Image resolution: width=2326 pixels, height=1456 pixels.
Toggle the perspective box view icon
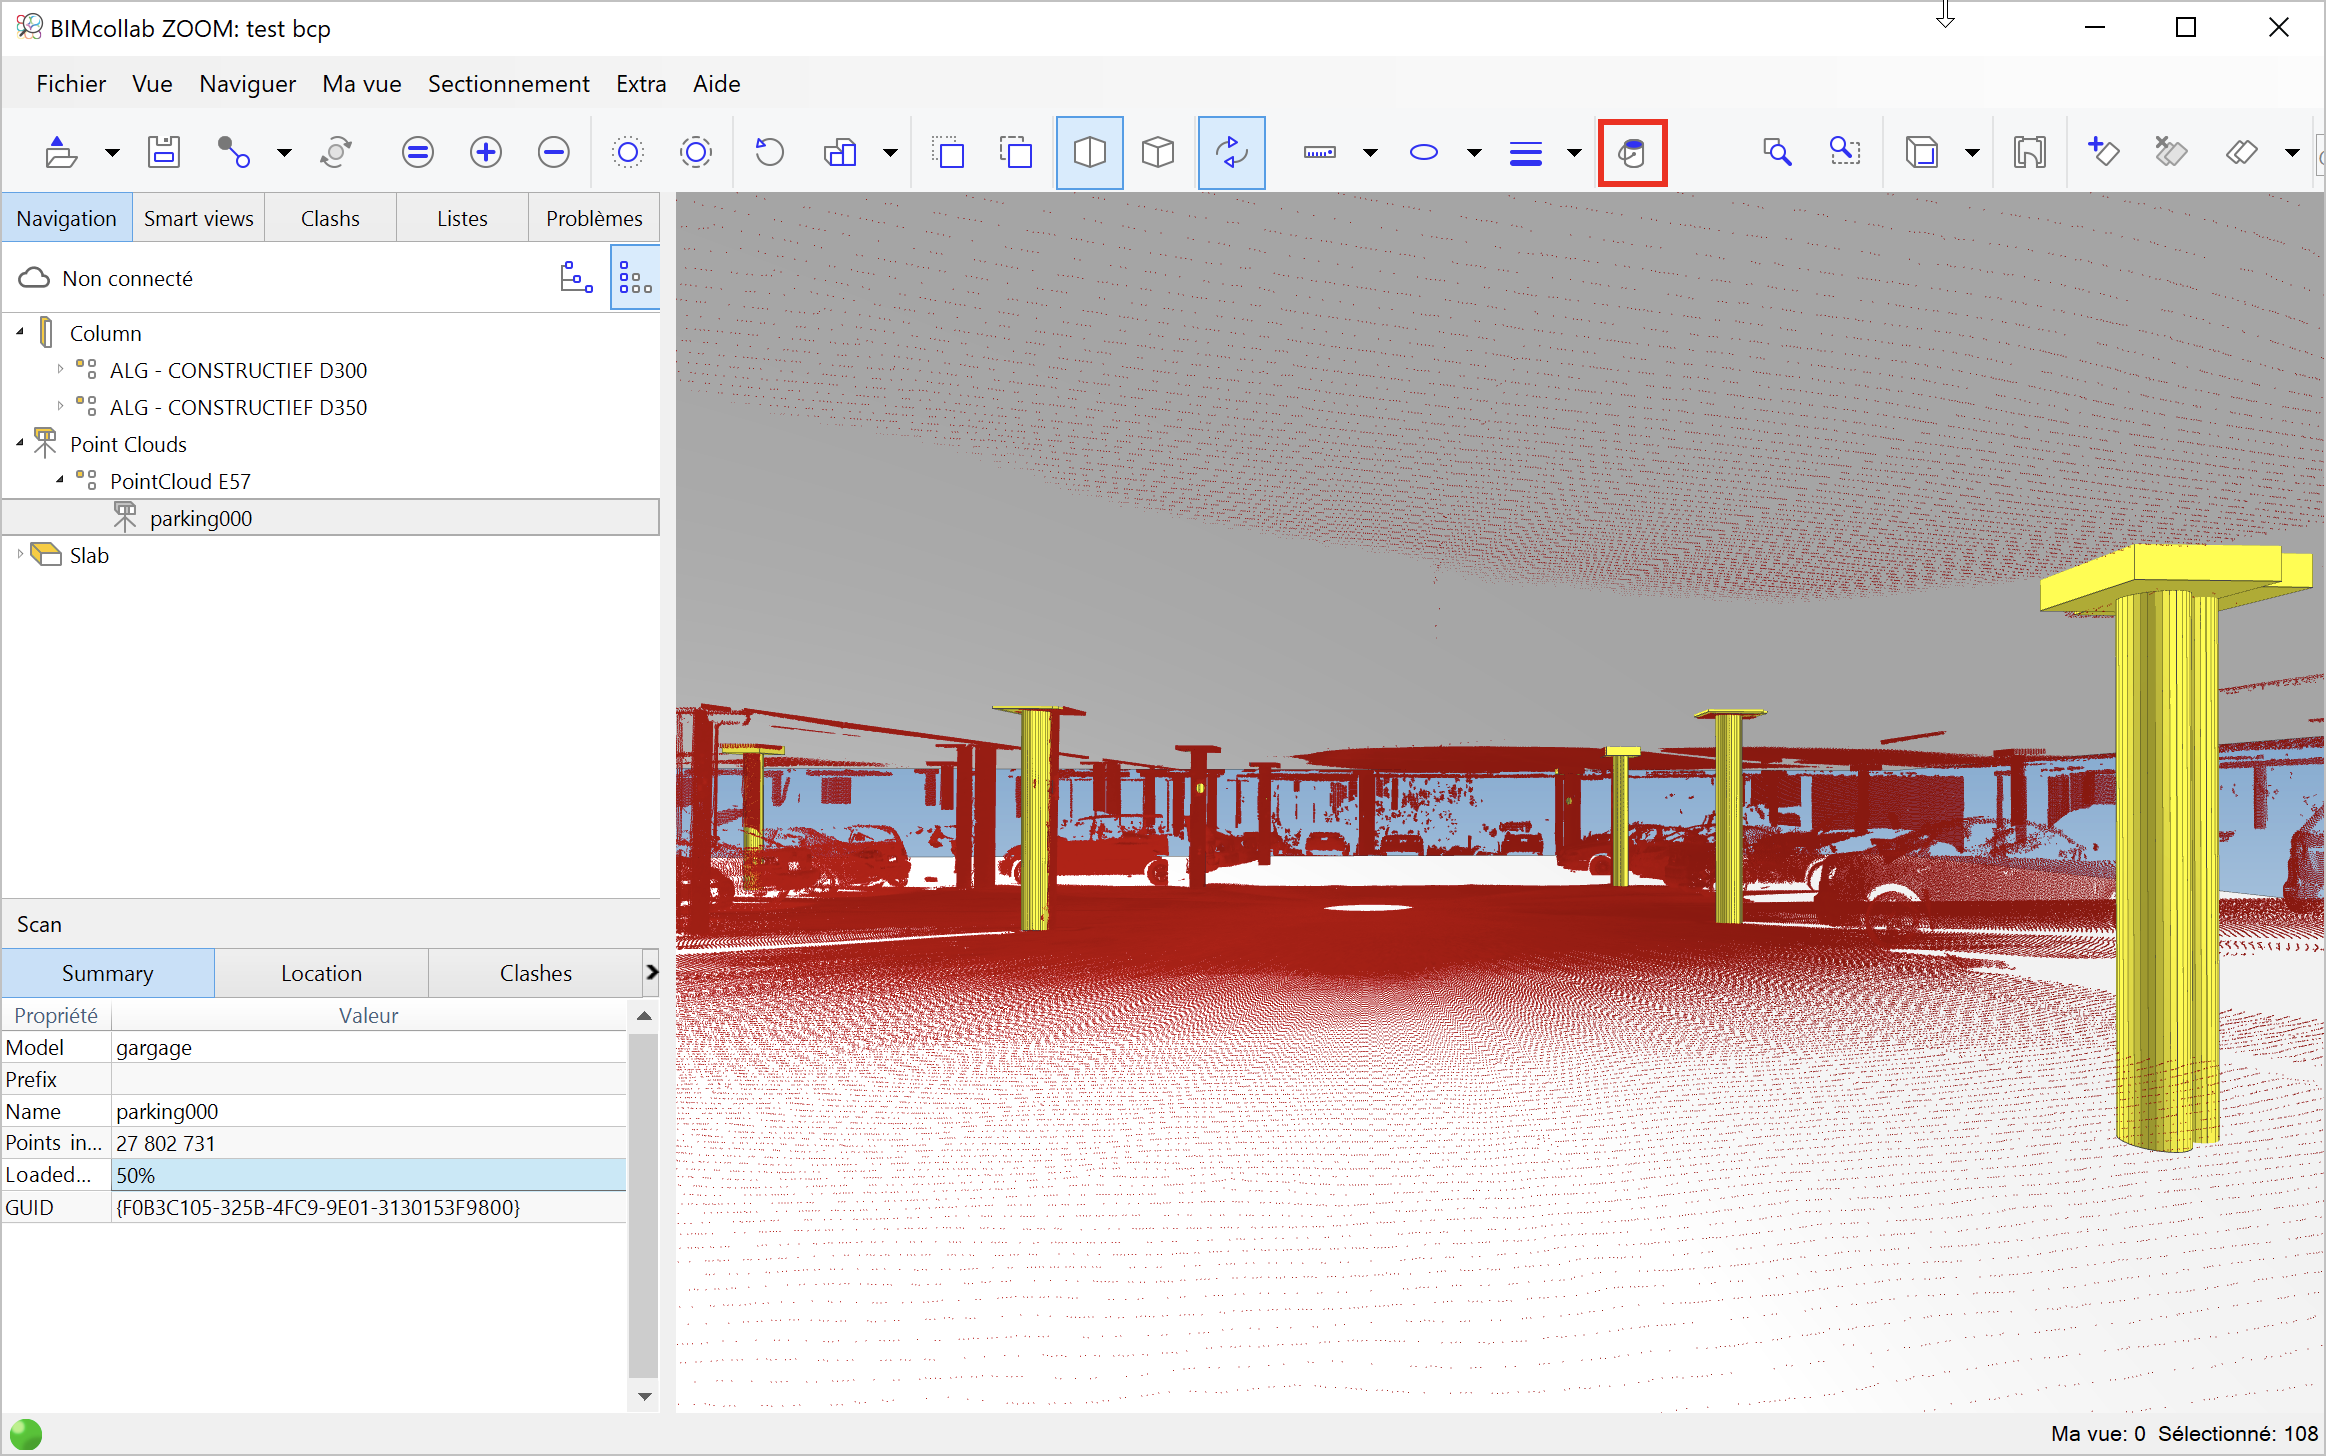[x=1090, y=153]
